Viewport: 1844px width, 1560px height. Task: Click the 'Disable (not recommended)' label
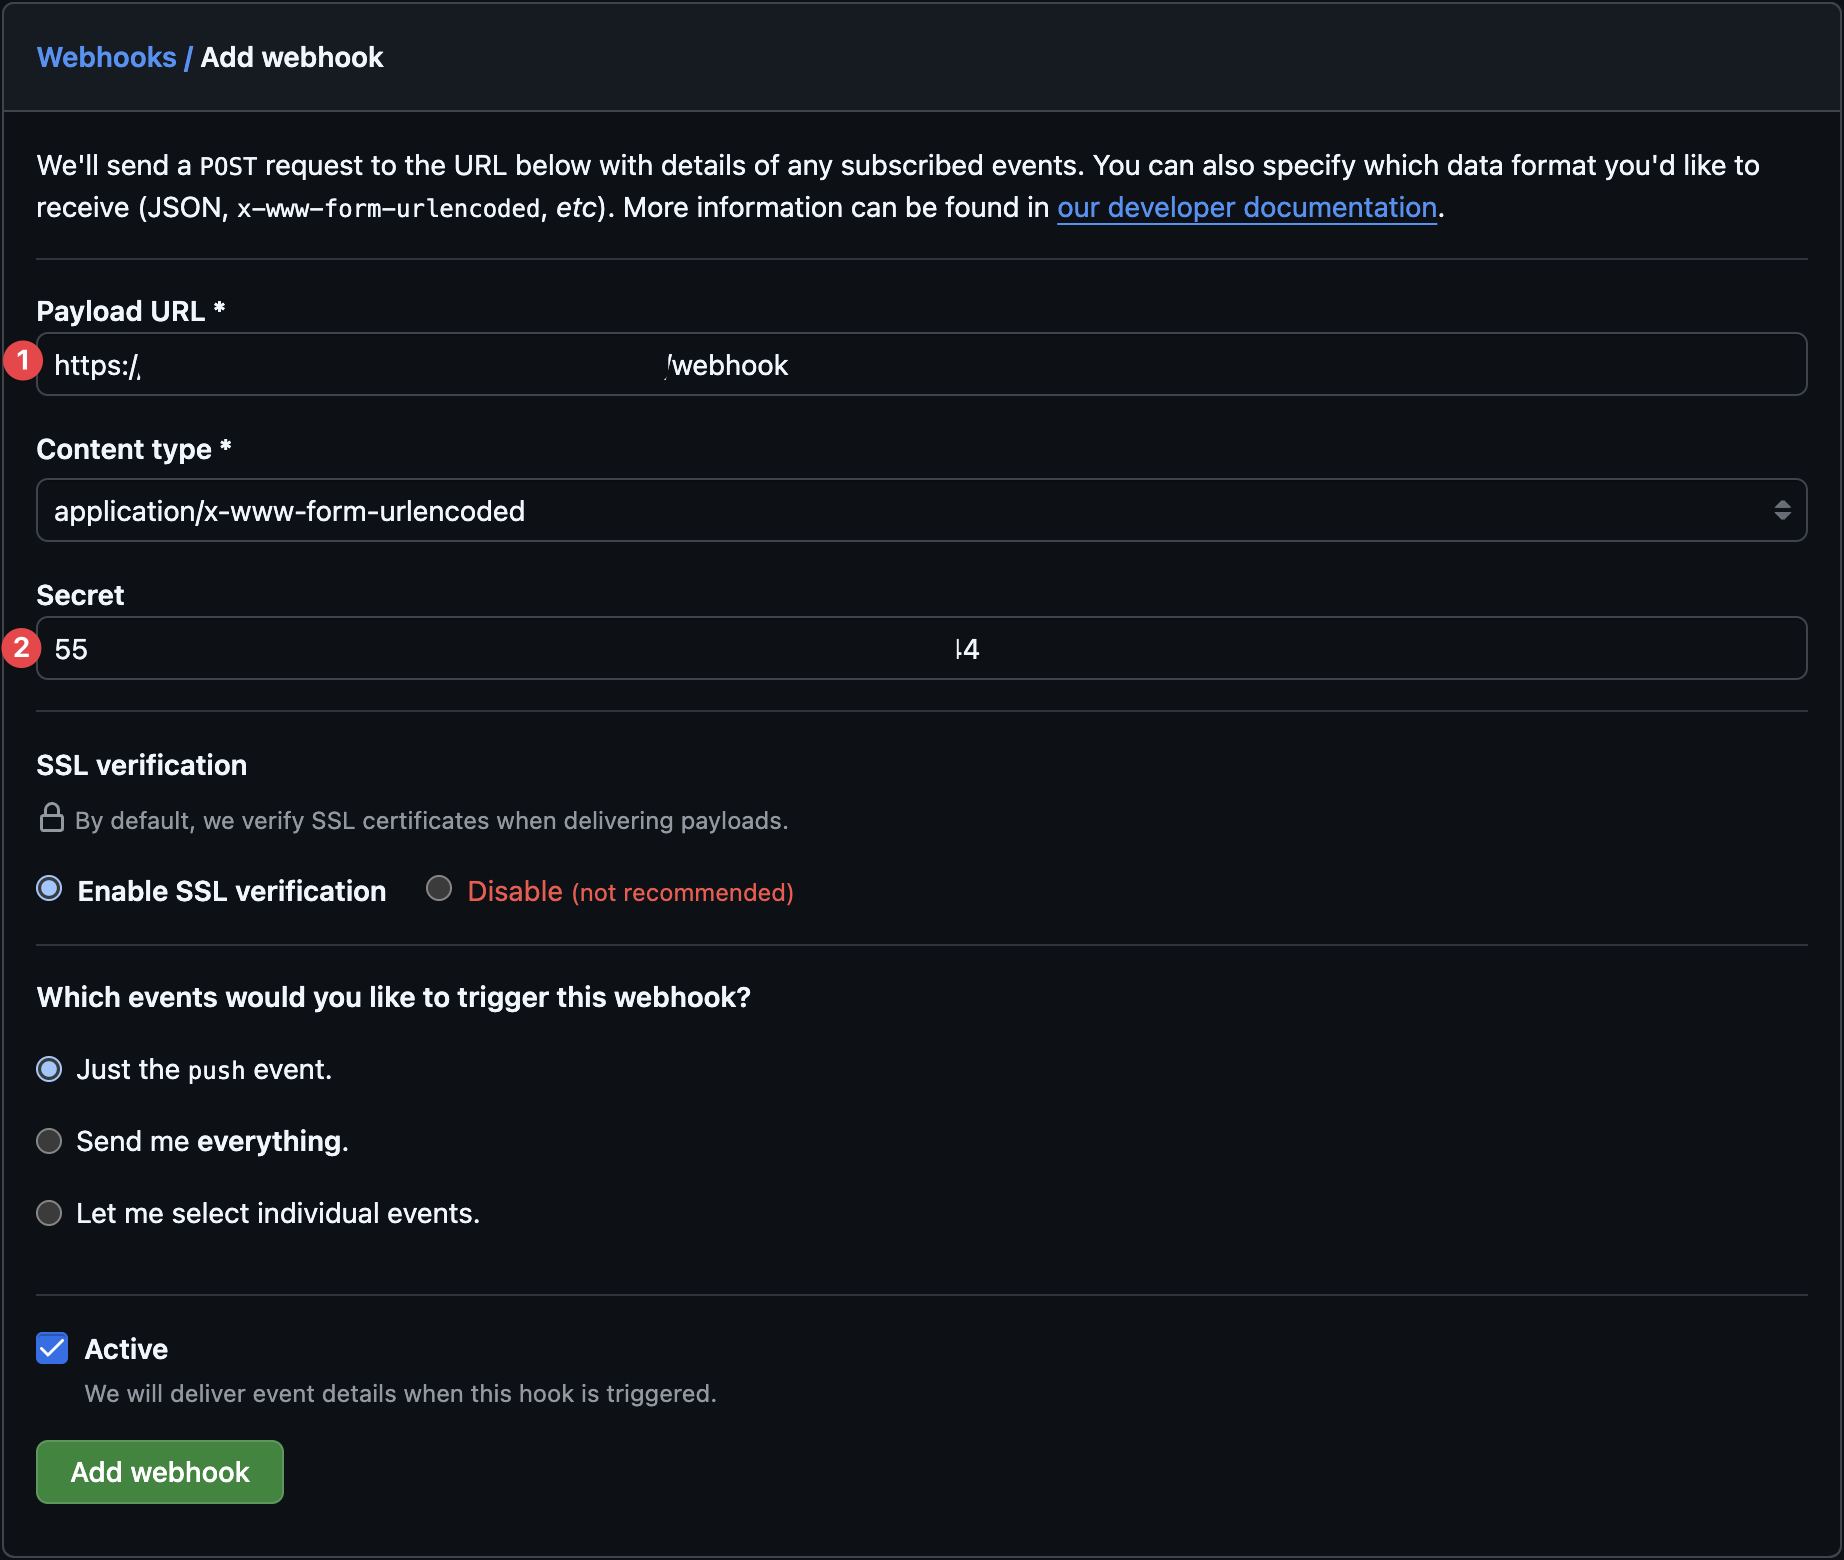point(630,891)
